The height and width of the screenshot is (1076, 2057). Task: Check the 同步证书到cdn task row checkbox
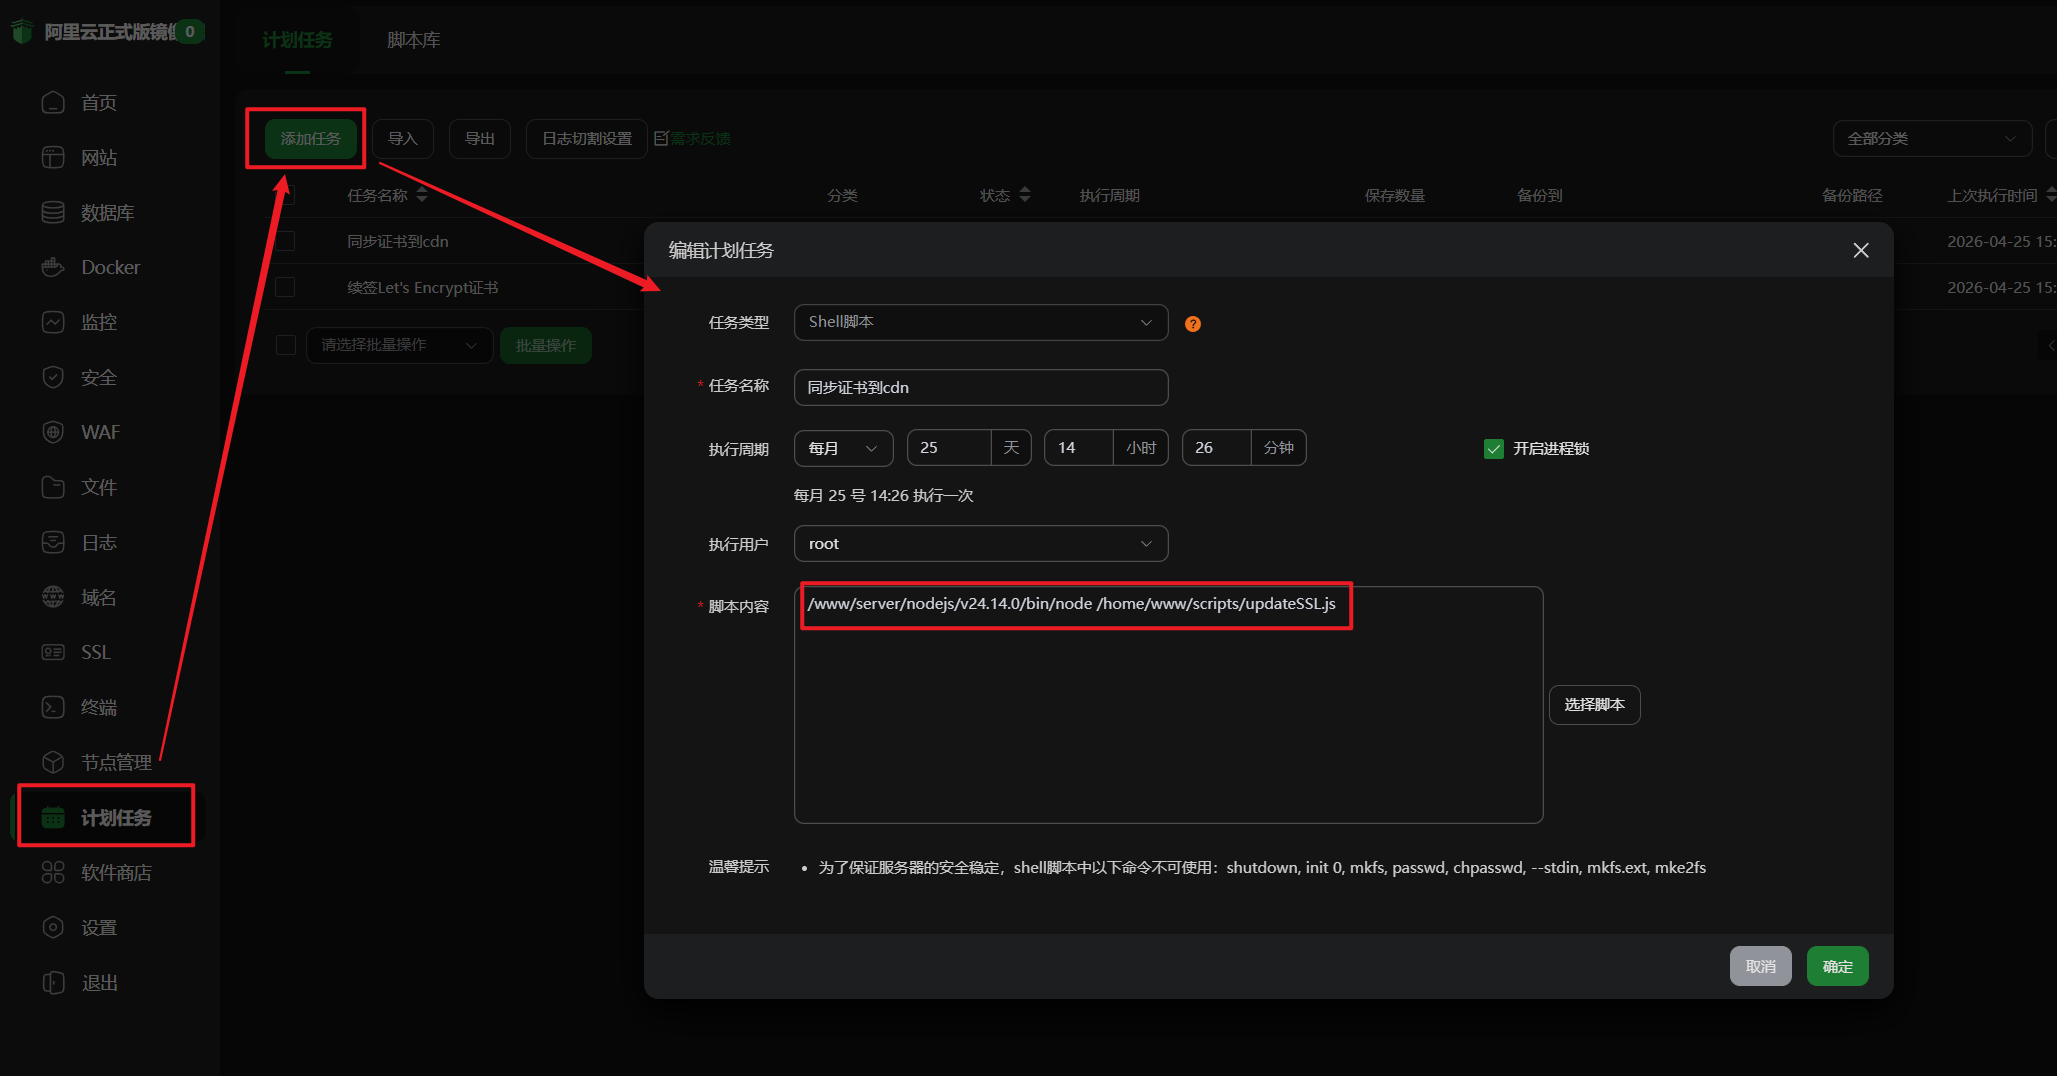click(x=286, y=241)
